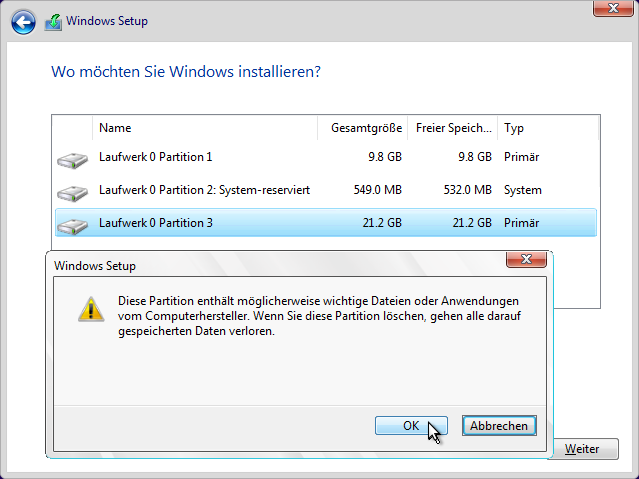This screenshot has width=639, height=479.
Task: Click the Weiter button
Action: point(586,449)
